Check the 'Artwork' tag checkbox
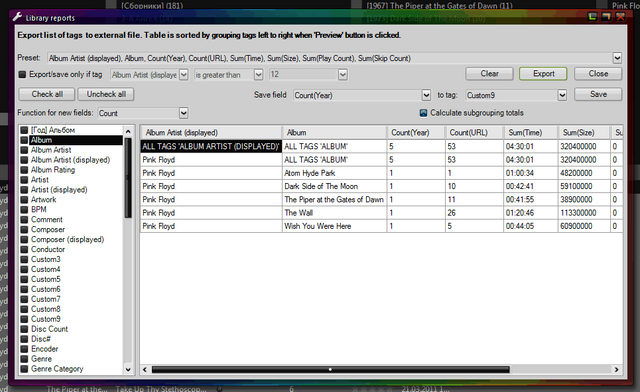The image size is (640, 392). click(x=24, y=200)
